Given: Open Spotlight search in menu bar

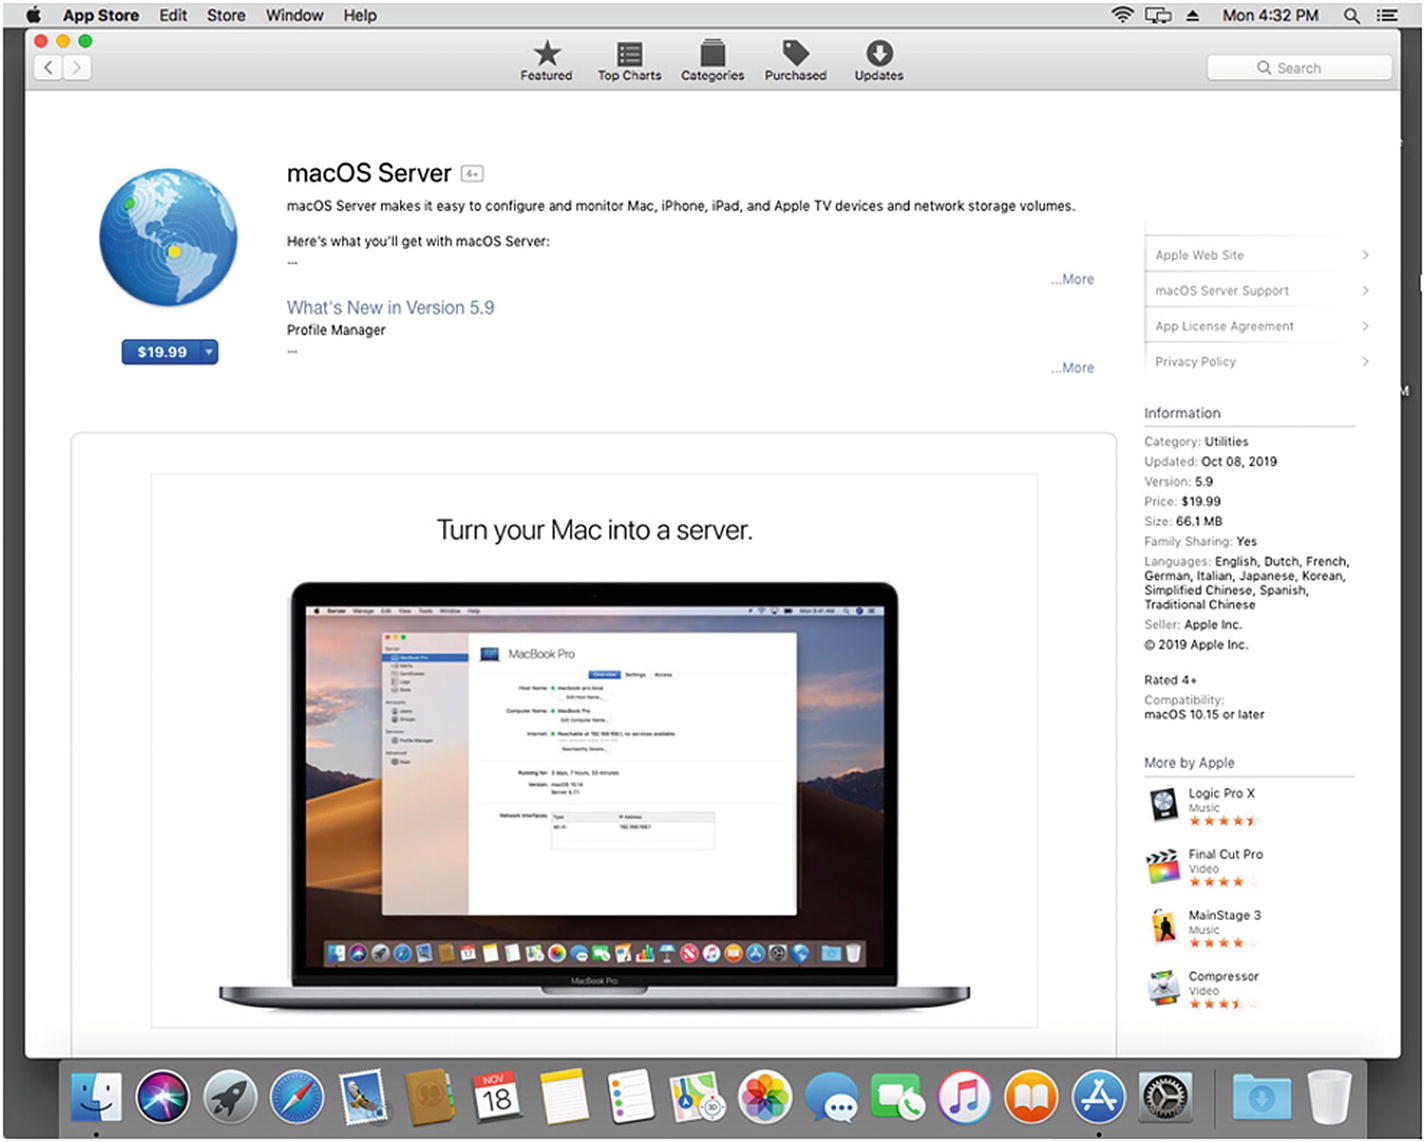Looking at the screenshot, I should pyautogui.click(x=1351, y=15).
